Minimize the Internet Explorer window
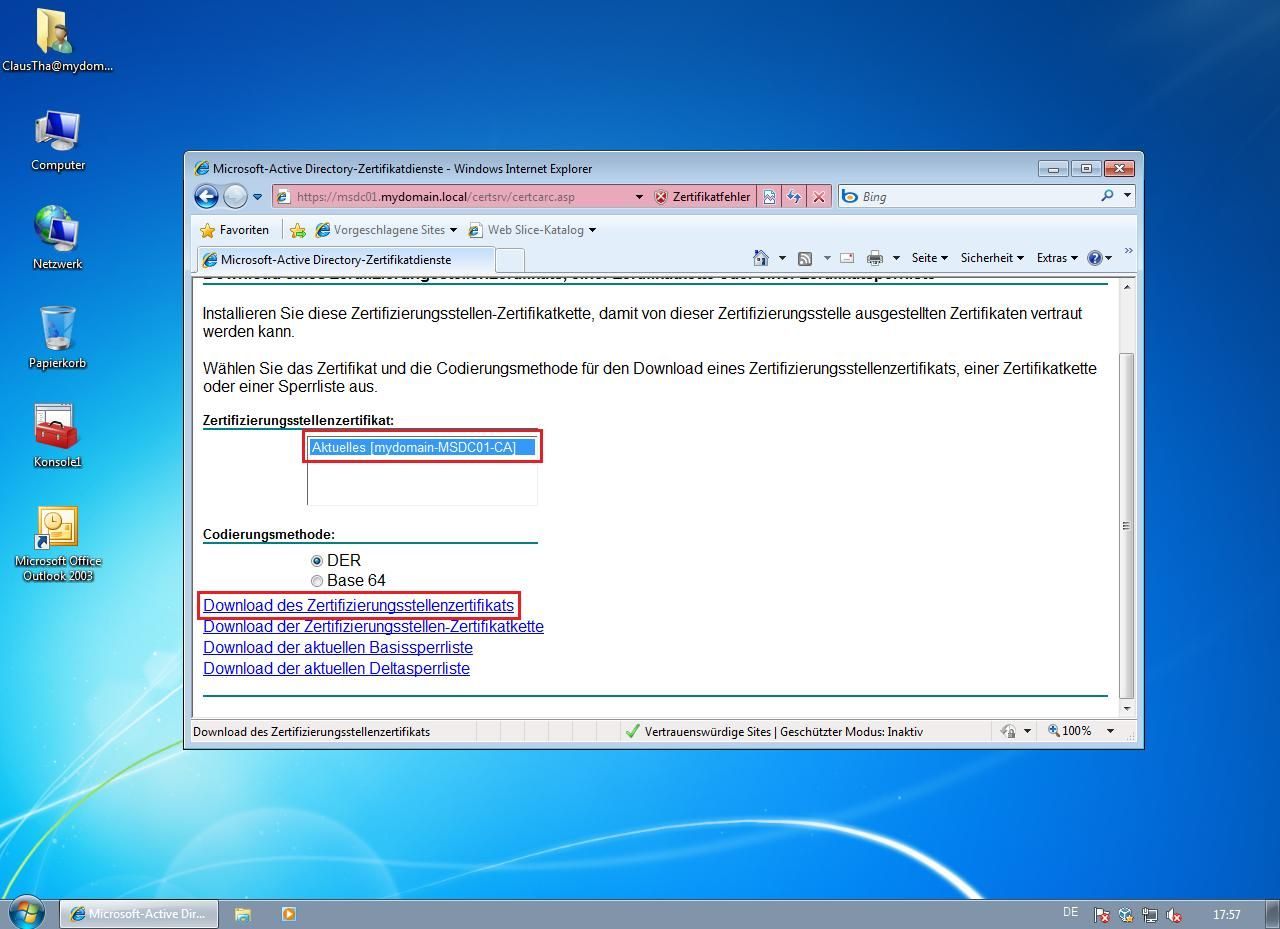 click(1053, 168)
